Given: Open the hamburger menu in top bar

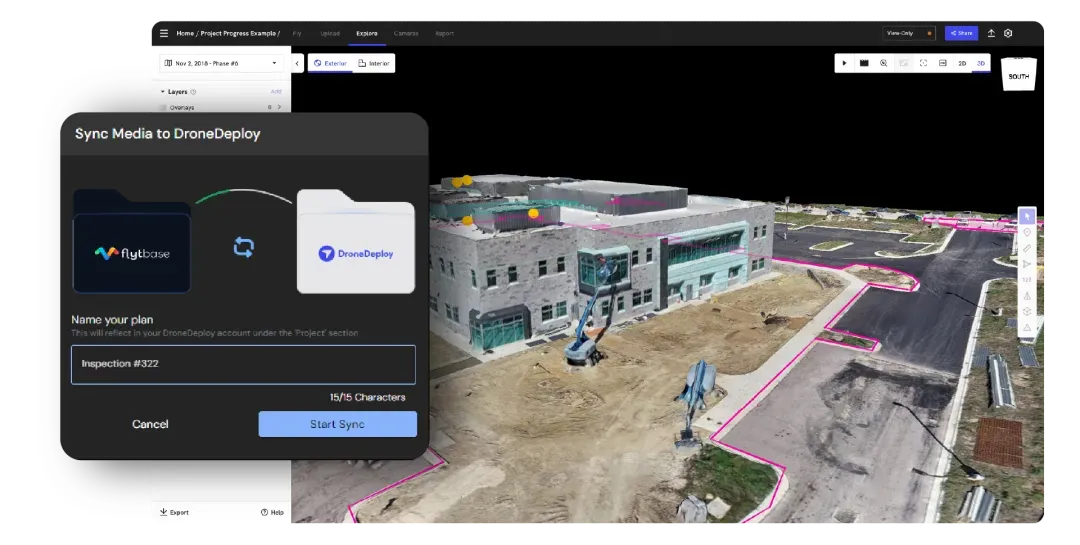Looking at the screenshot, I should point(164,33).
